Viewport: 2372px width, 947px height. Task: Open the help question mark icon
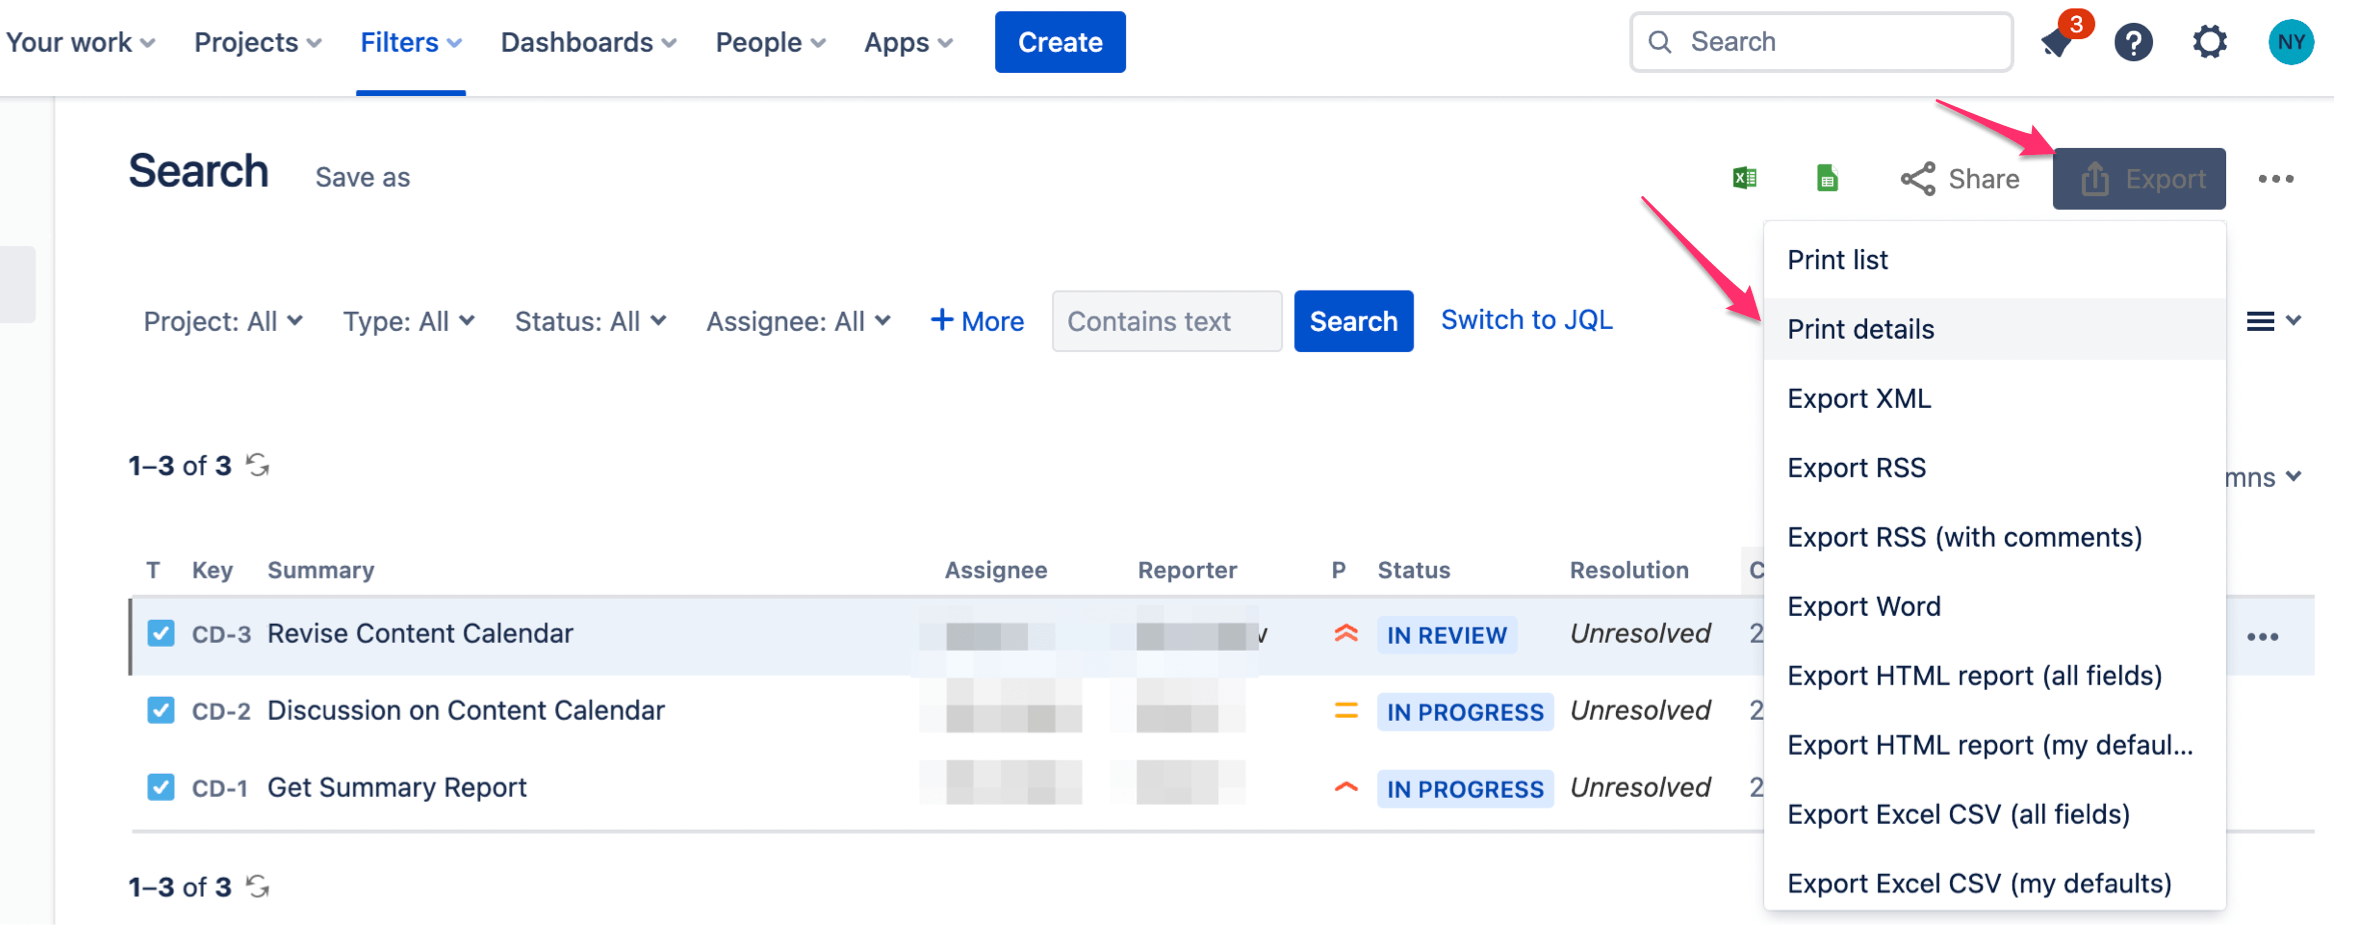pyautogui.click(x=2133, y=42)
